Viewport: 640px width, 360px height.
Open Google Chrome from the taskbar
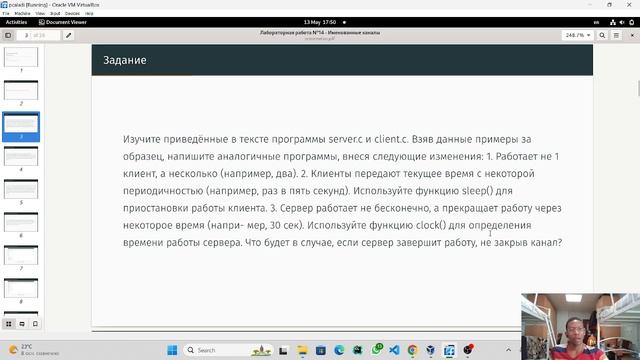pyautogui.click(x=413, y=350)
